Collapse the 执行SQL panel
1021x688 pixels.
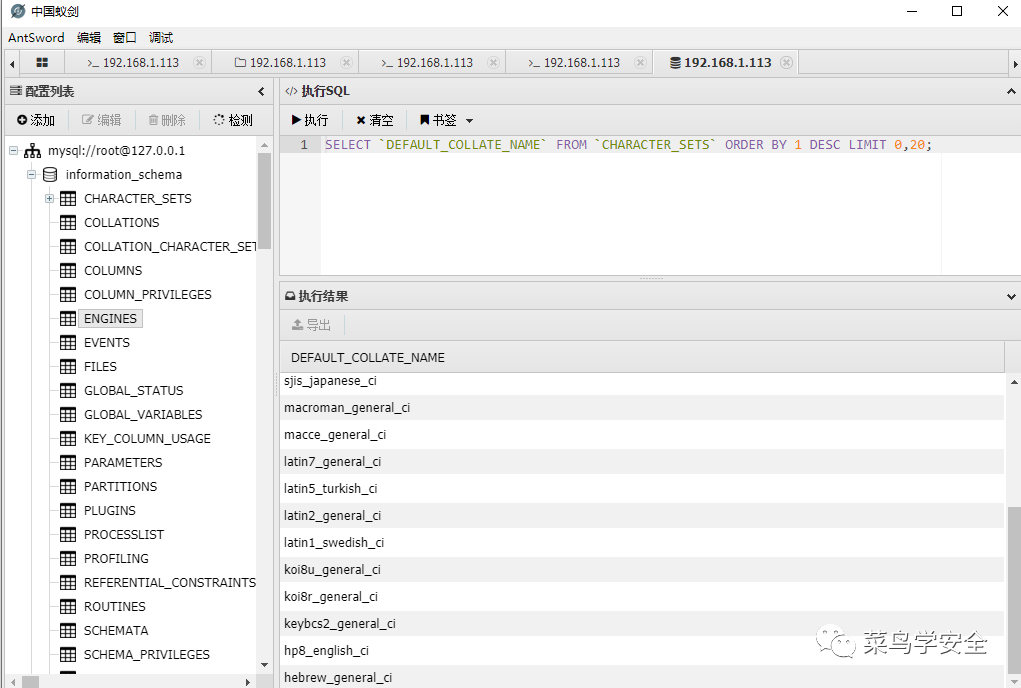coord(1011,91)
